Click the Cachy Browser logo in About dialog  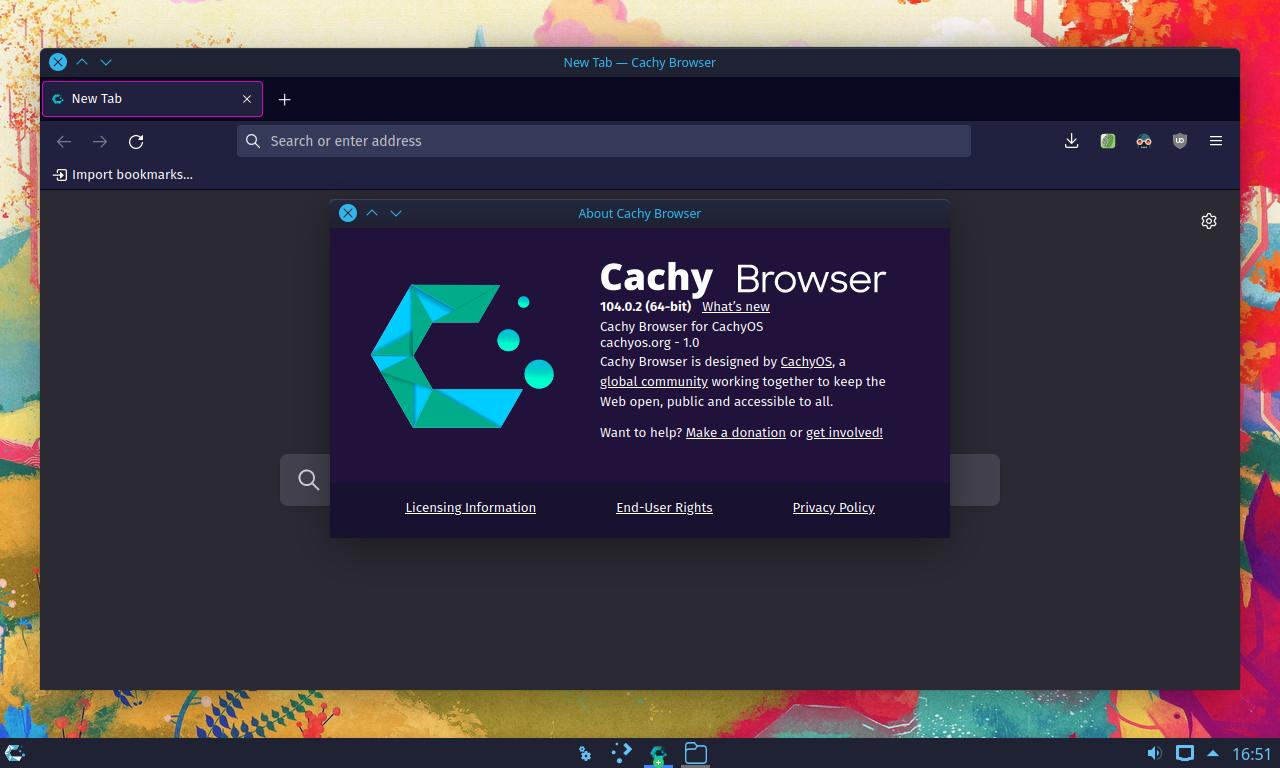[462, 356]
